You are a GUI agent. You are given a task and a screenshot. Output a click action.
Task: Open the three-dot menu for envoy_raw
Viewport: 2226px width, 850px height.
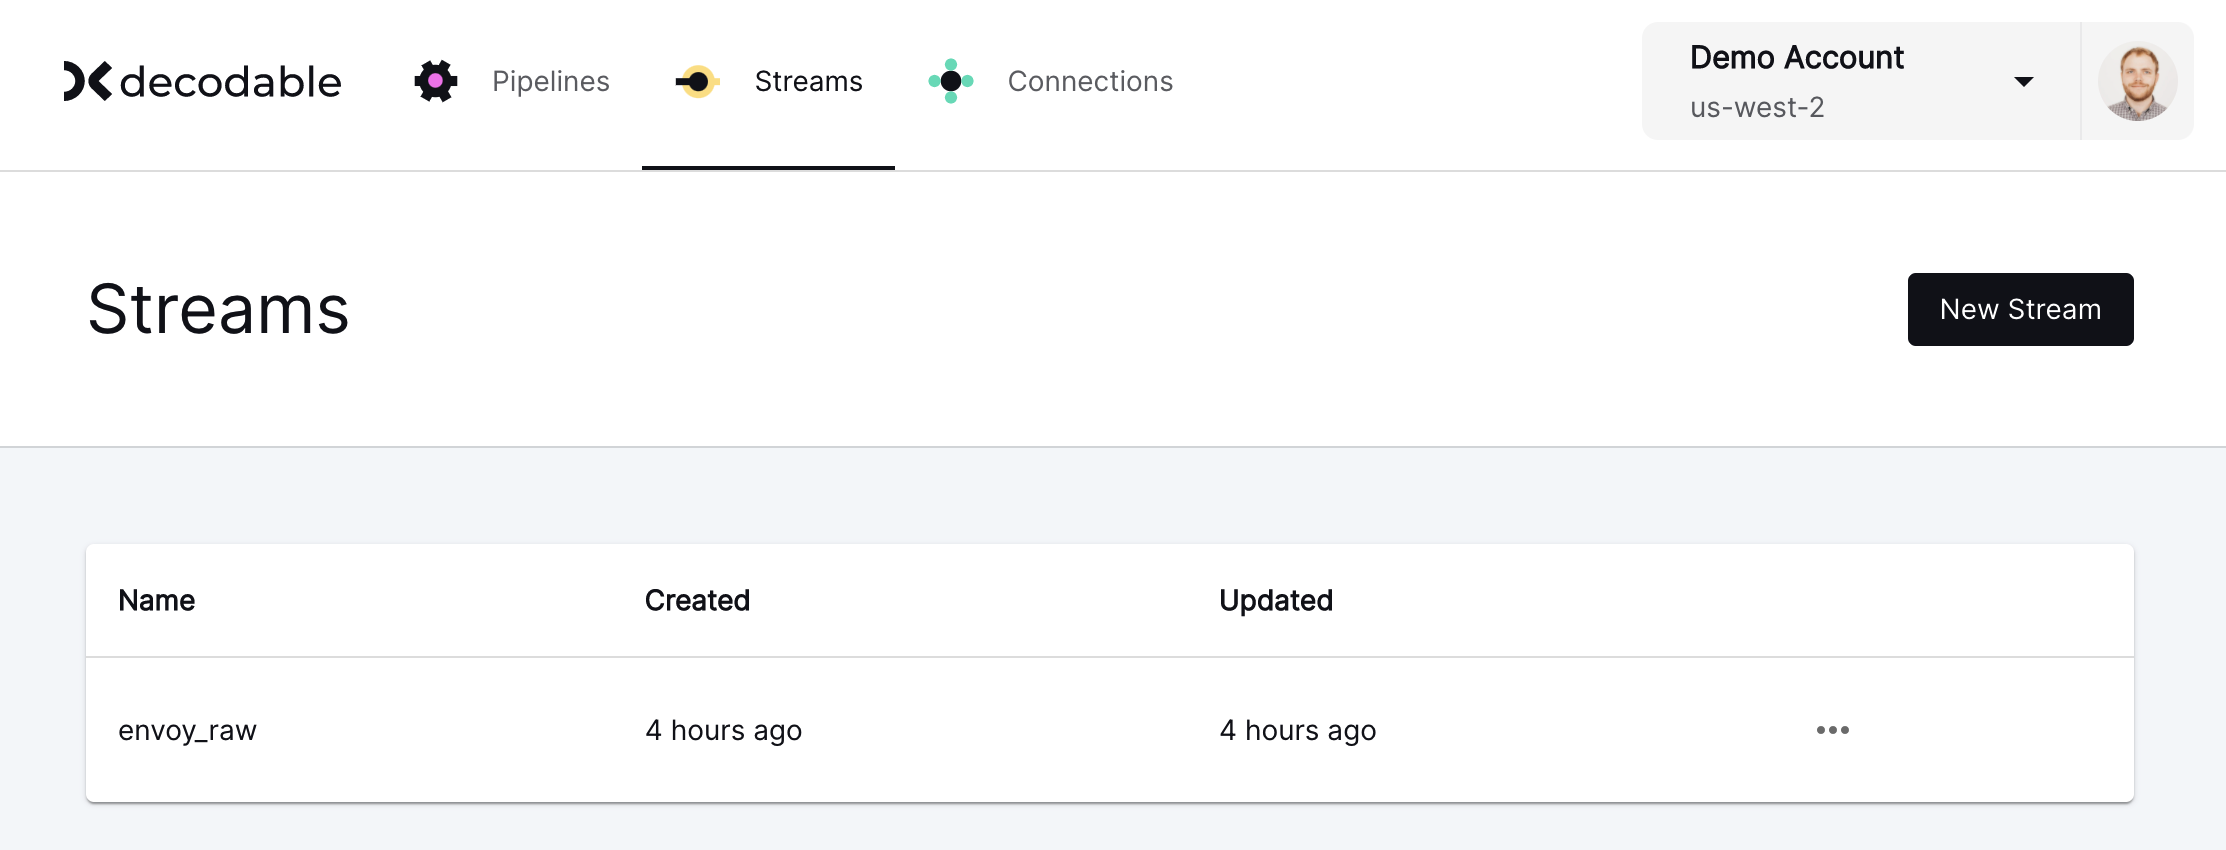click(x=1832, y=730)
